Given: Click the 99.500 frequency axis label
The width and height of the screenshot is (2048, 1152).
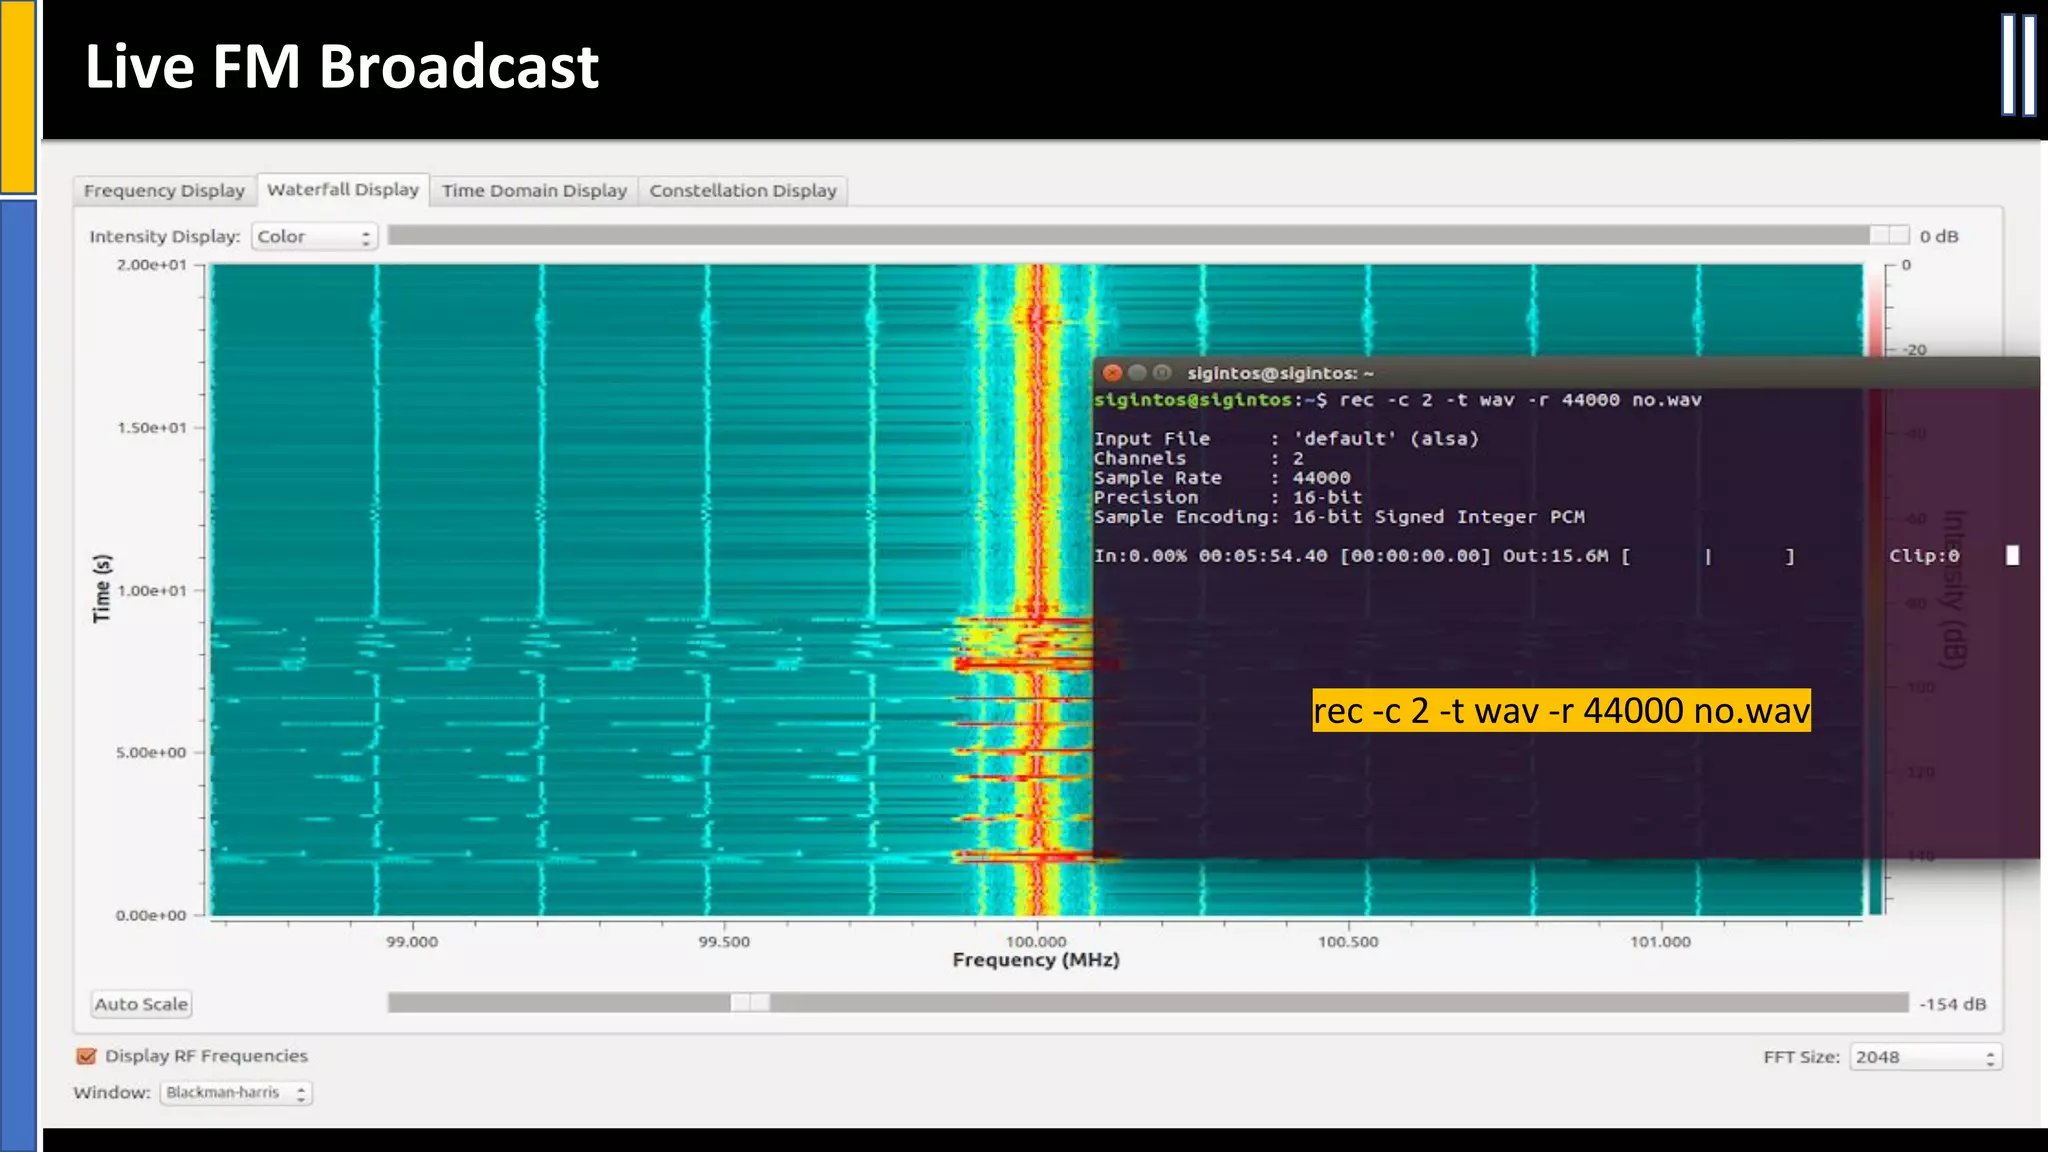Looking at the screenshot, I should click(x=724, y=941).
